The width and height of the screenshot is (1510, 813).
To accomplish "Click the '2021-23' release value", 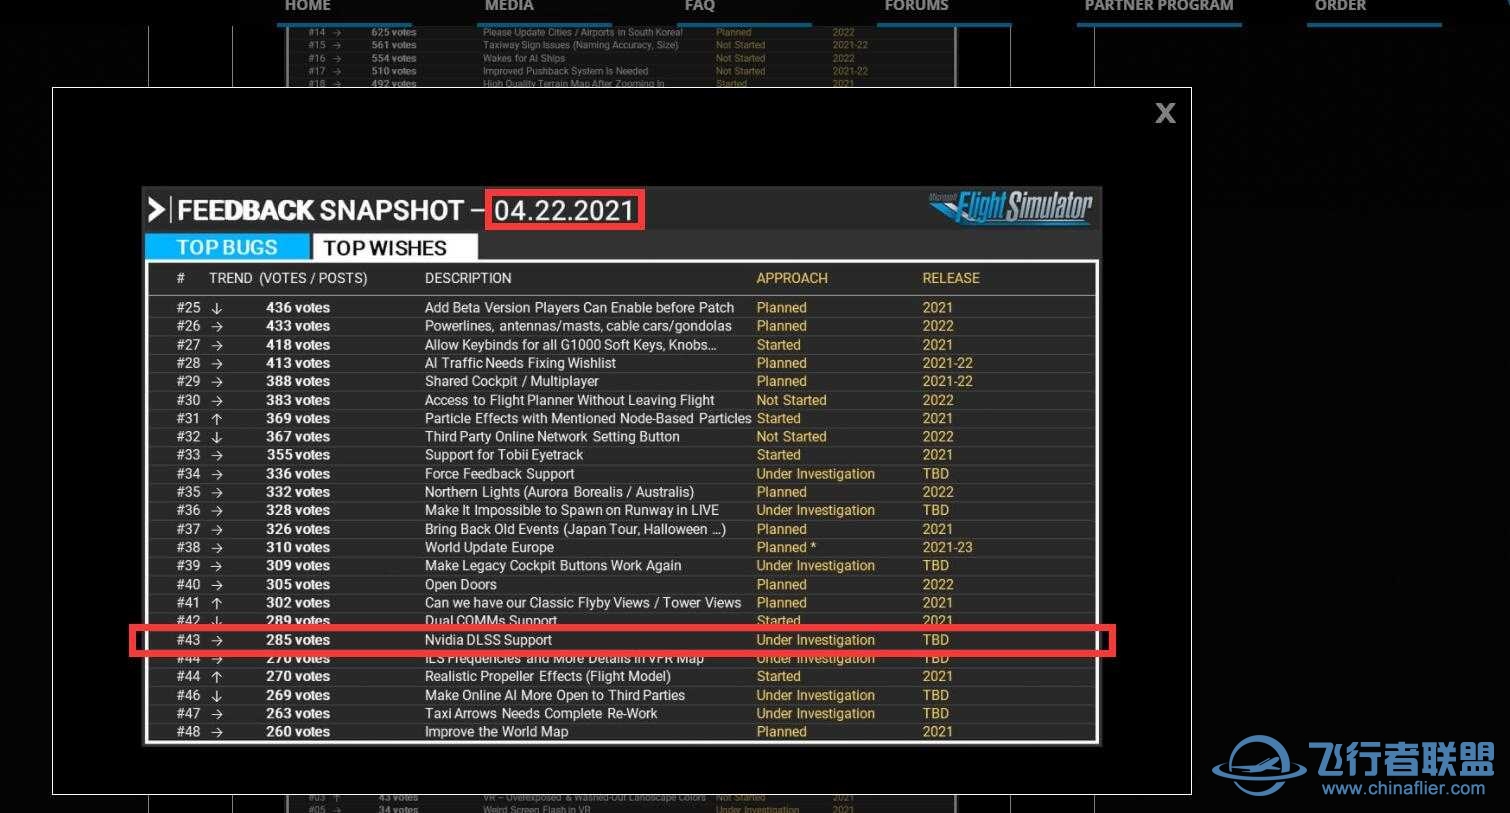I will (x=947, y=547).
